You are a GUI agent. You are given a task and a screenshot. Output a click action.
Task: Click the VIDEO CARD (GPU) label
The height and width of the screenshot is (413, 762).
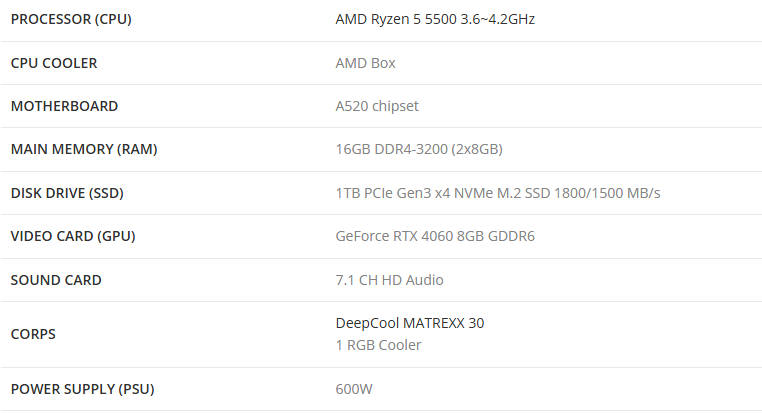tap(73, 236)
